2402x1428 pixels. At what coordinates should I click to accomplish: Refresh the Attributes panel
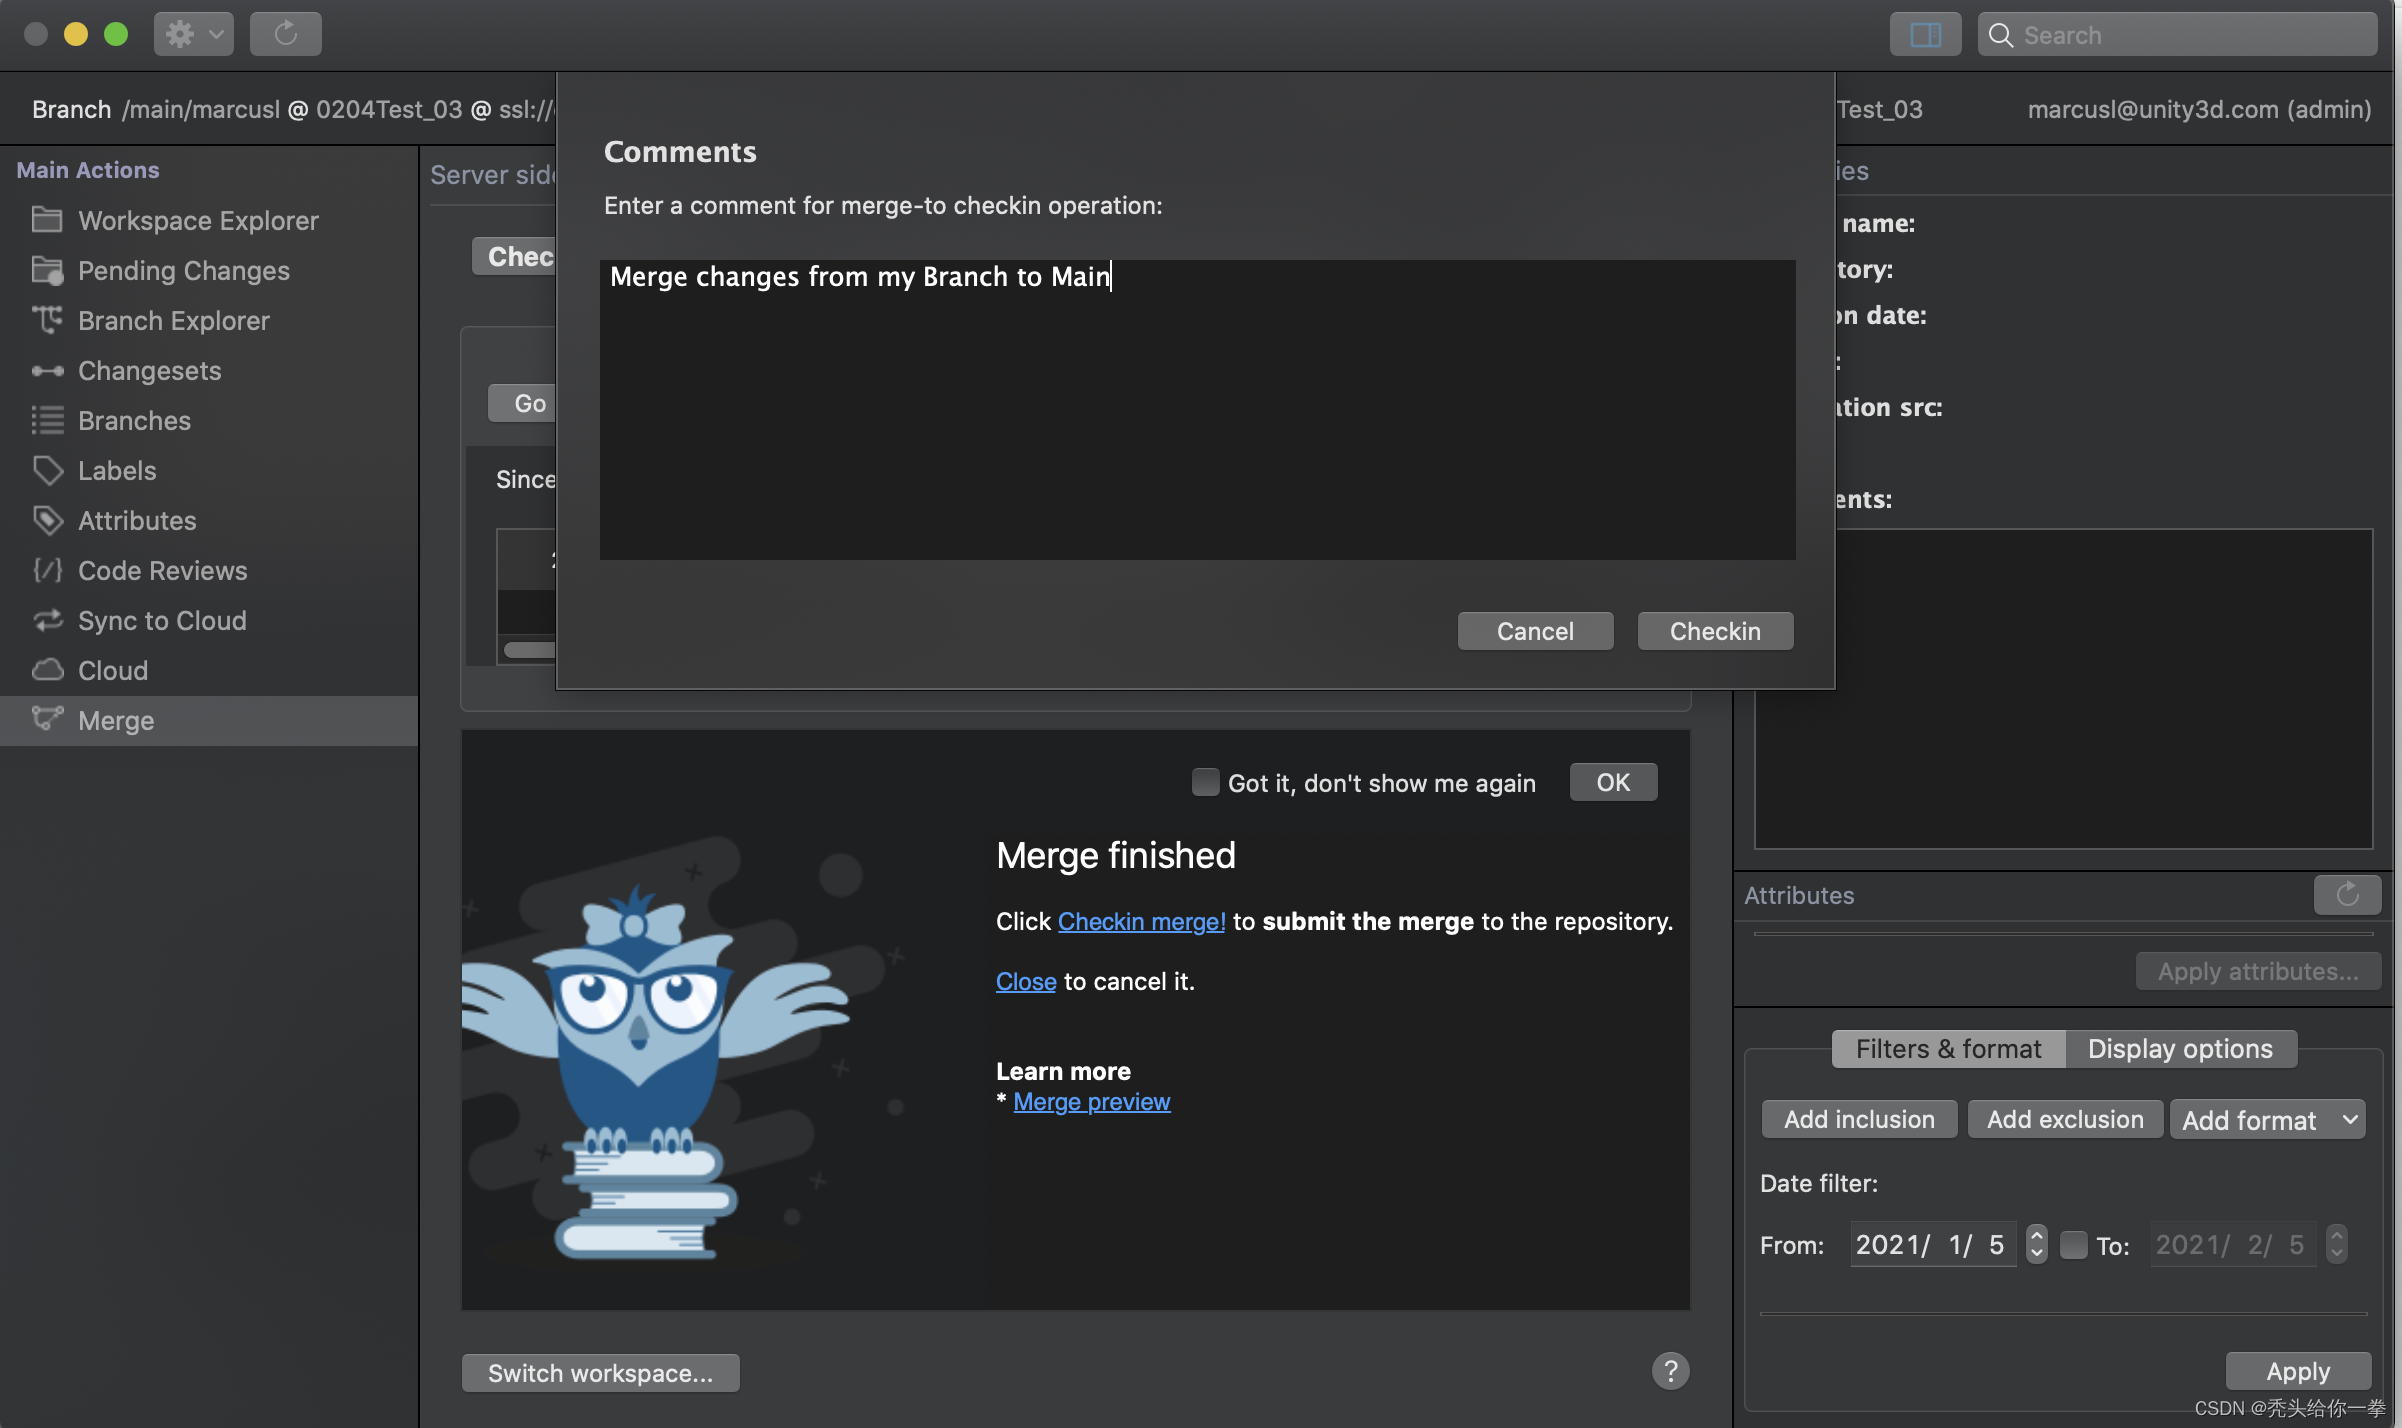(x=2346, y=895)
